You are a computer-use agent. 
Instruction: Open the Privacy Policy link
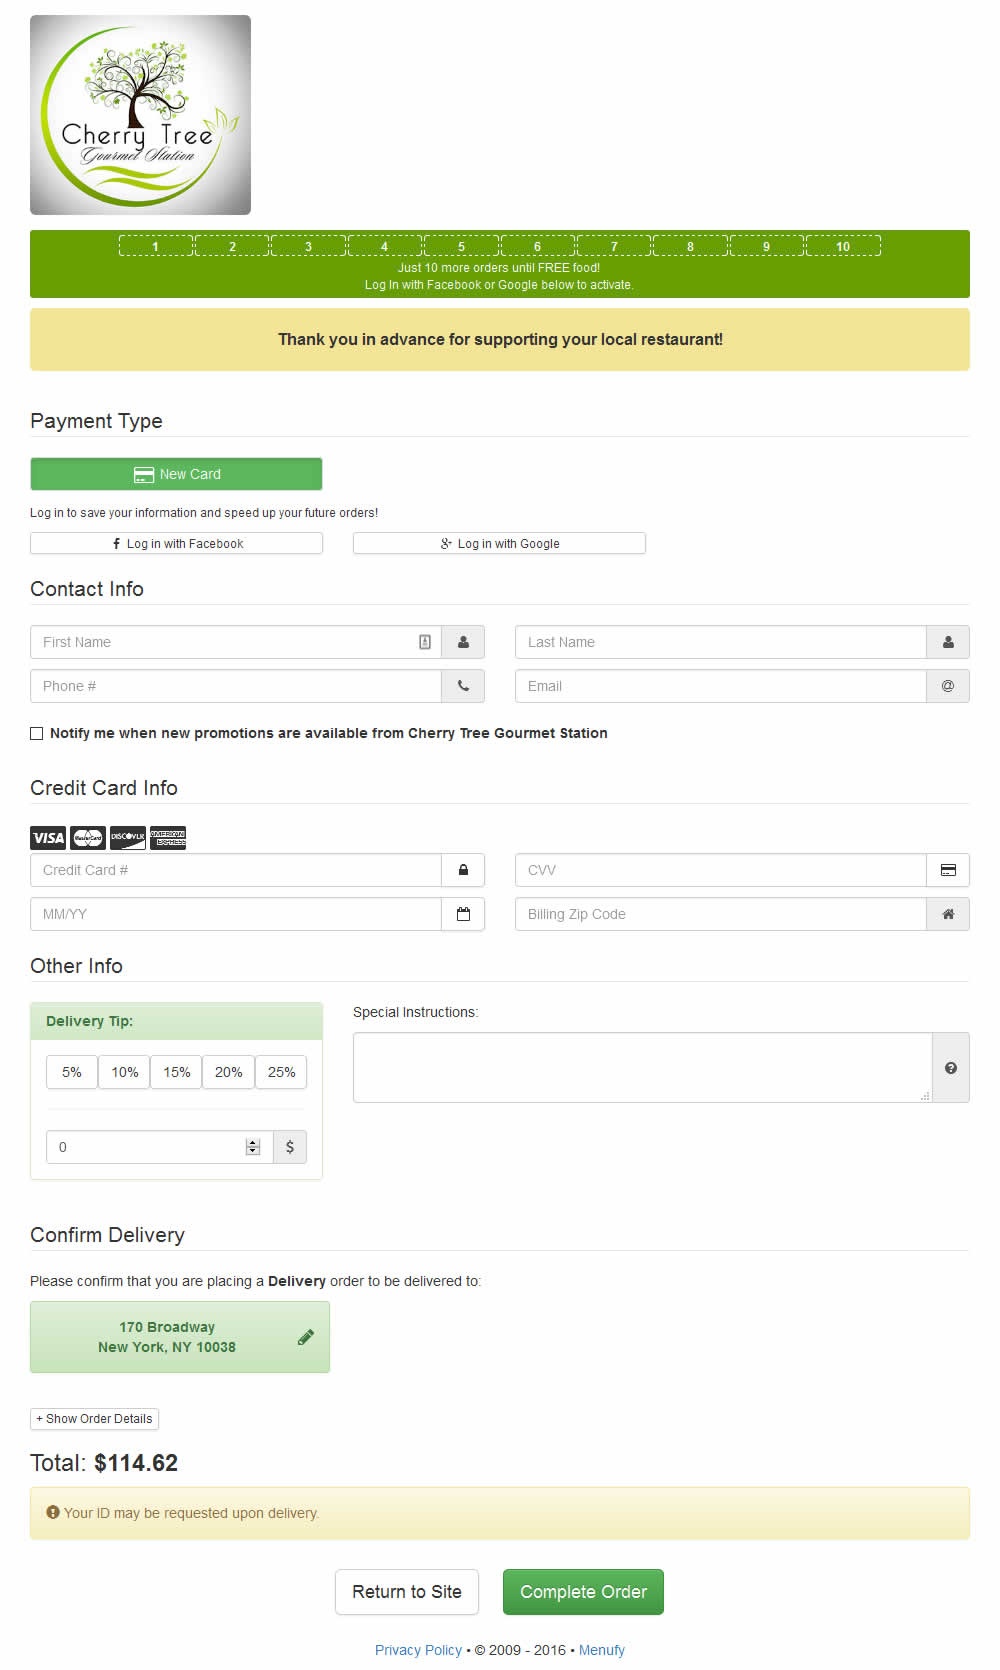418,1650
